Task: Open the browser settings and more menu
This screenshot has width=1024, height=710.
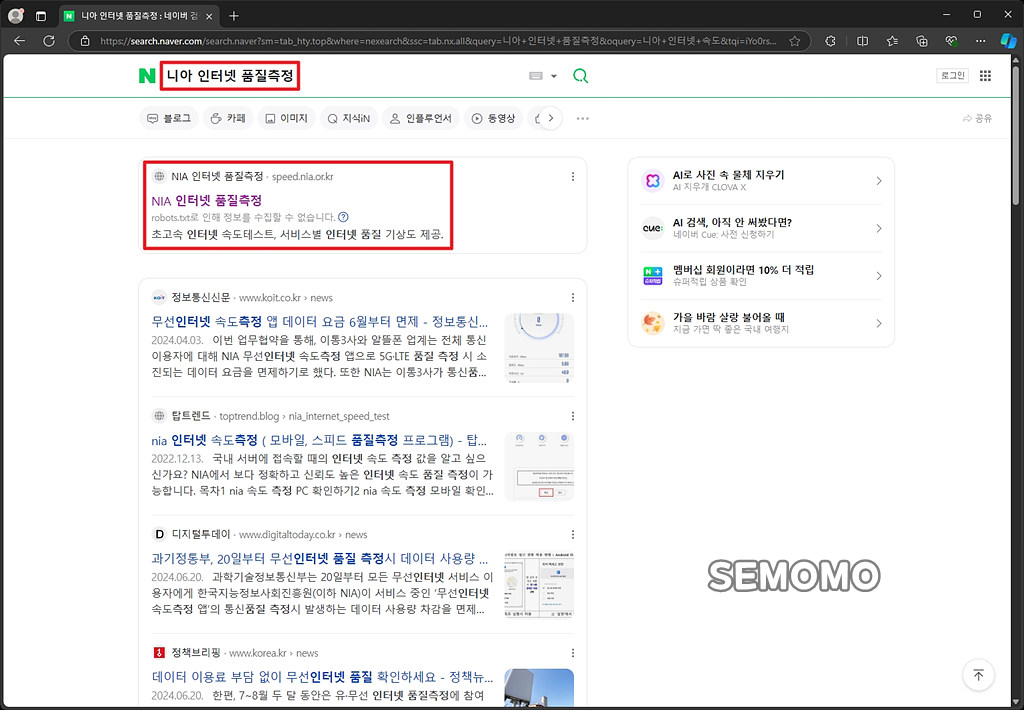Action: 980,41
